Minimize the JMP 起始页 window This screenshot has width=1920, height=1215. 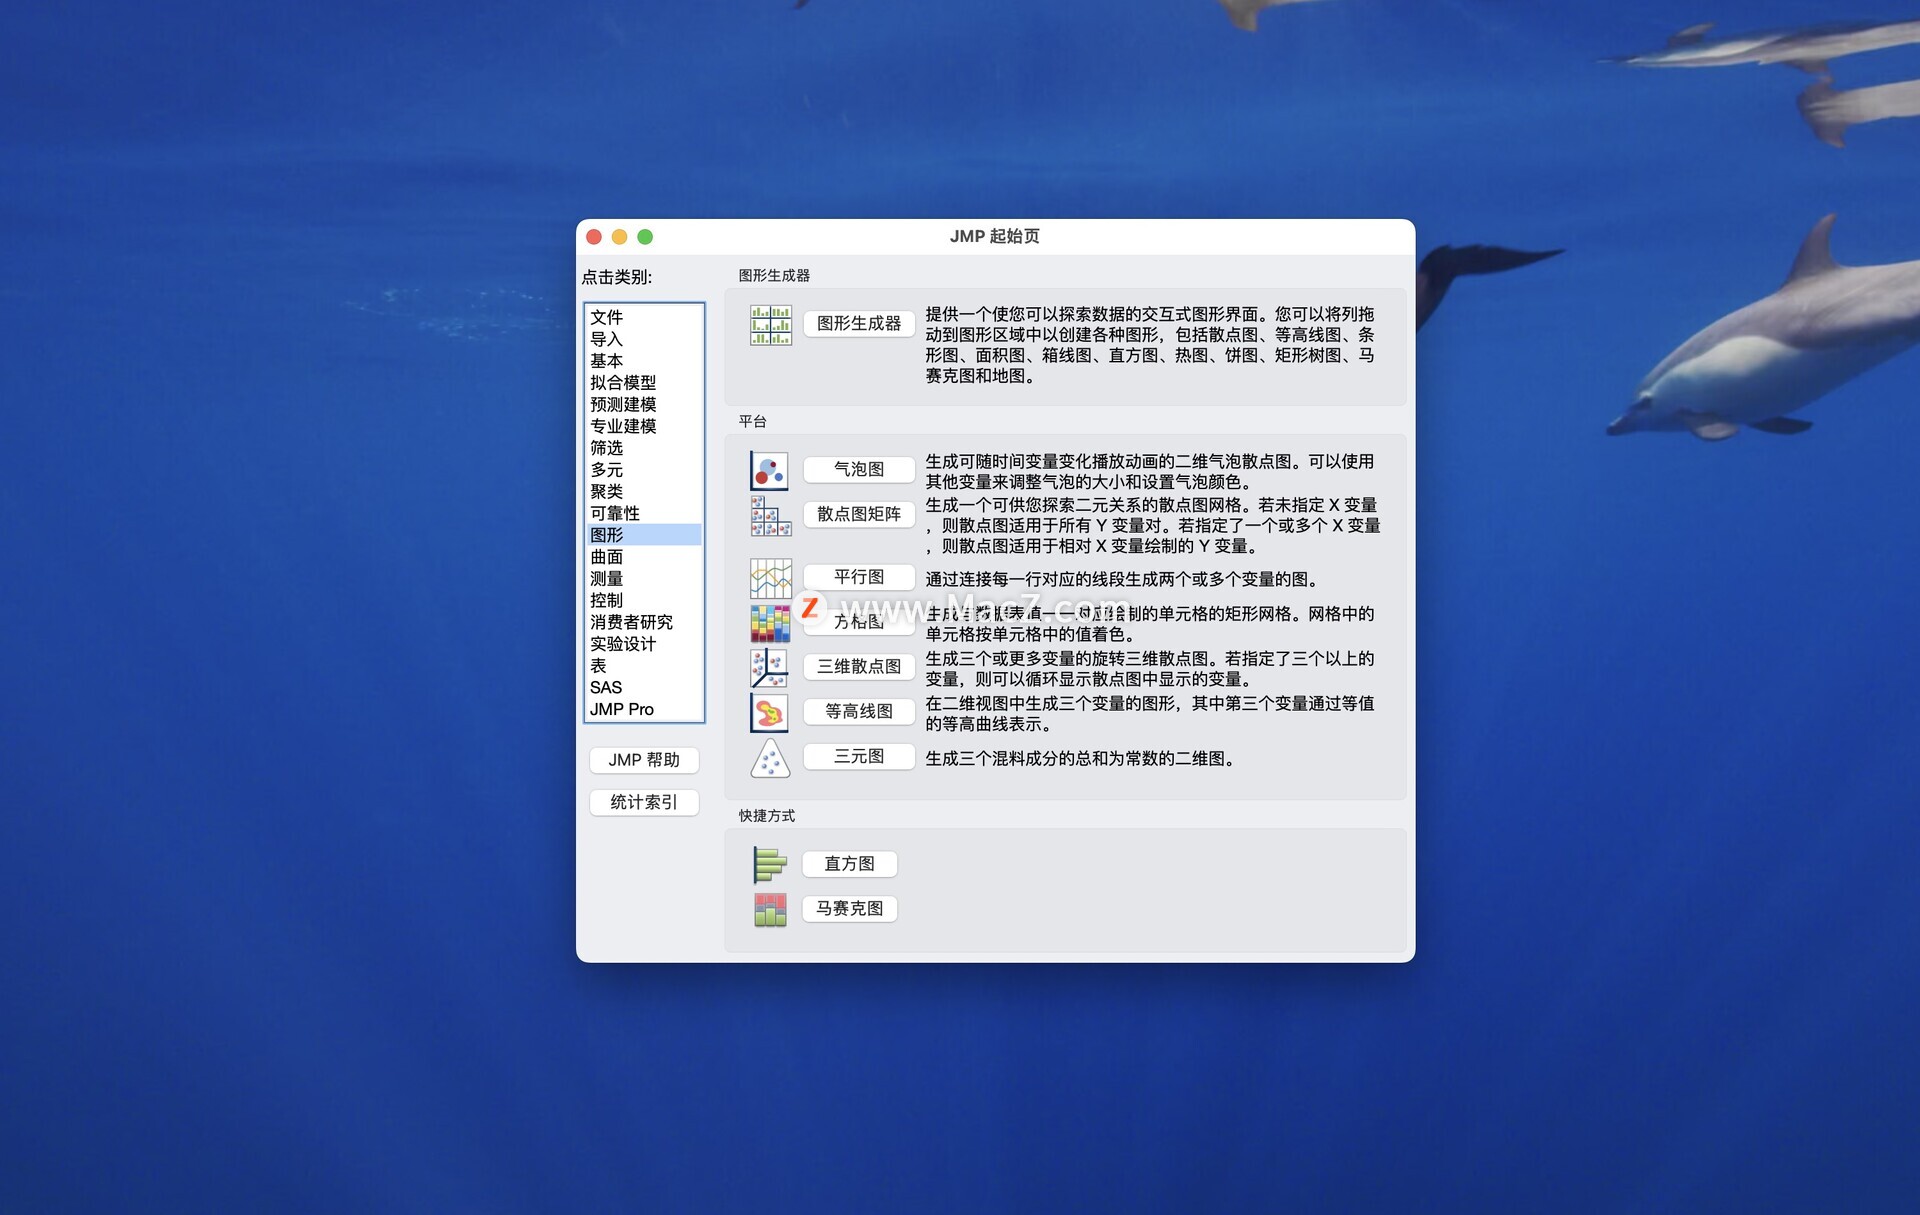620,237
